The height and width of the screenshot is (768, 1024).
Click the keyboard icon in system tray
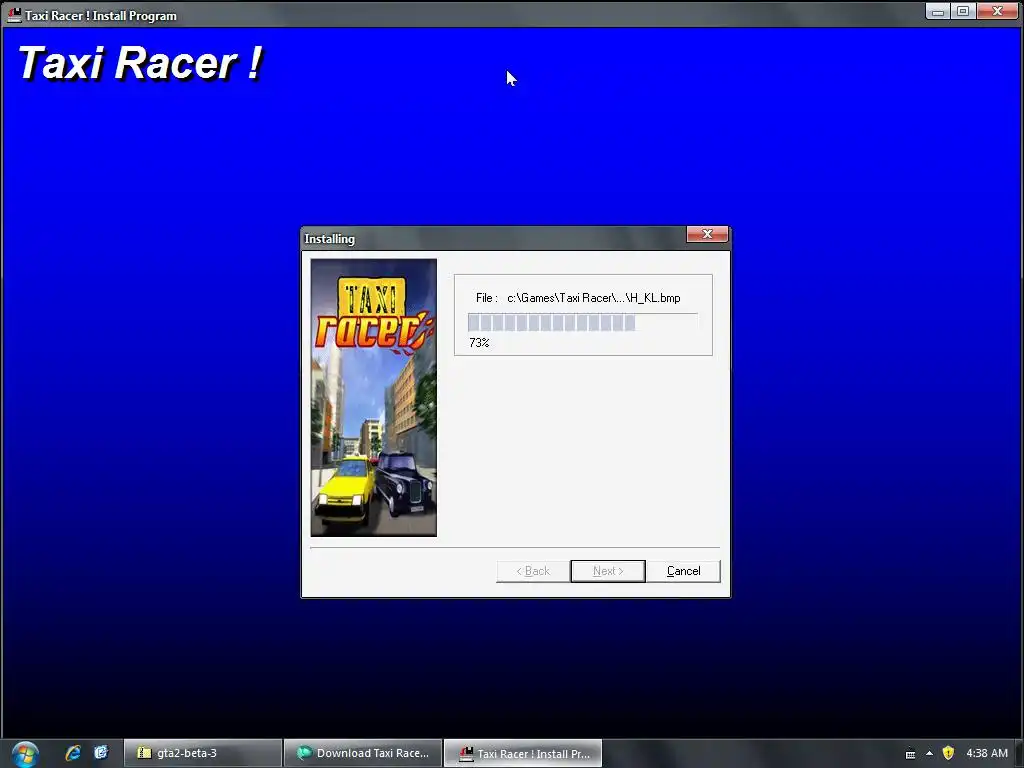coord(910,754)
